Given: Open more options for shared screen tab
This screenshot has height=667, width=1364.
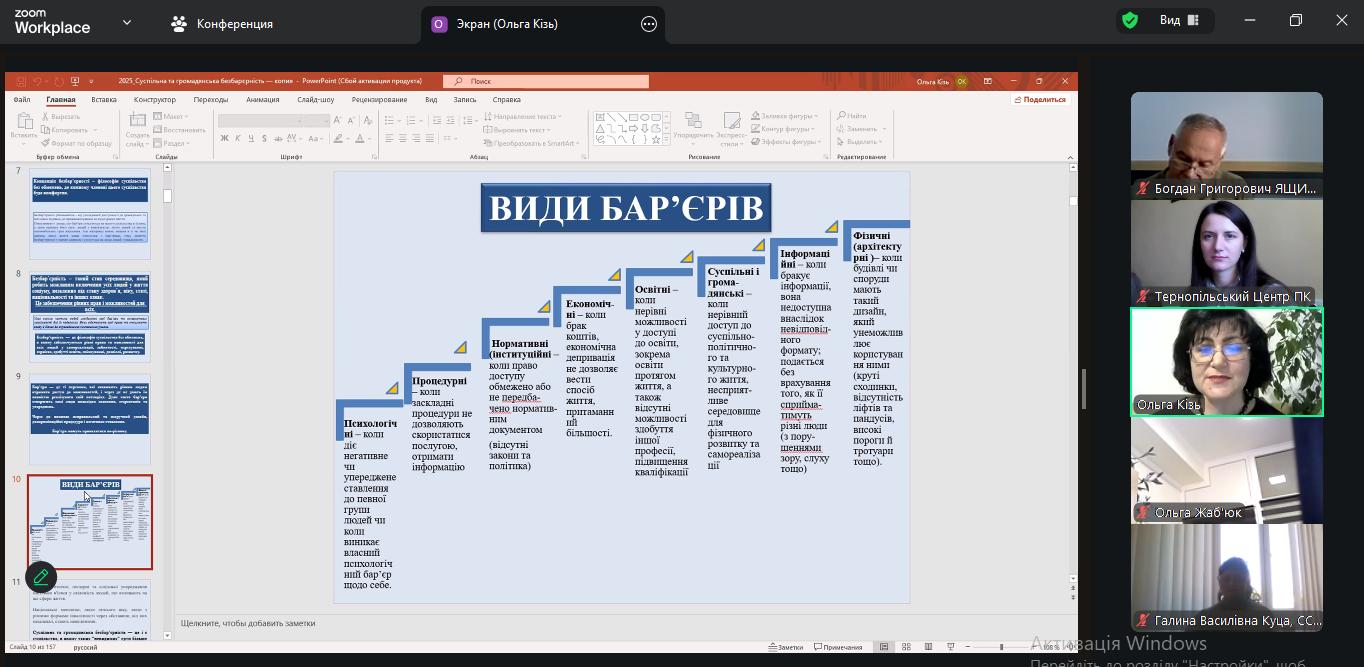Looking at the screenshot, I should click(x=649, y=23).
